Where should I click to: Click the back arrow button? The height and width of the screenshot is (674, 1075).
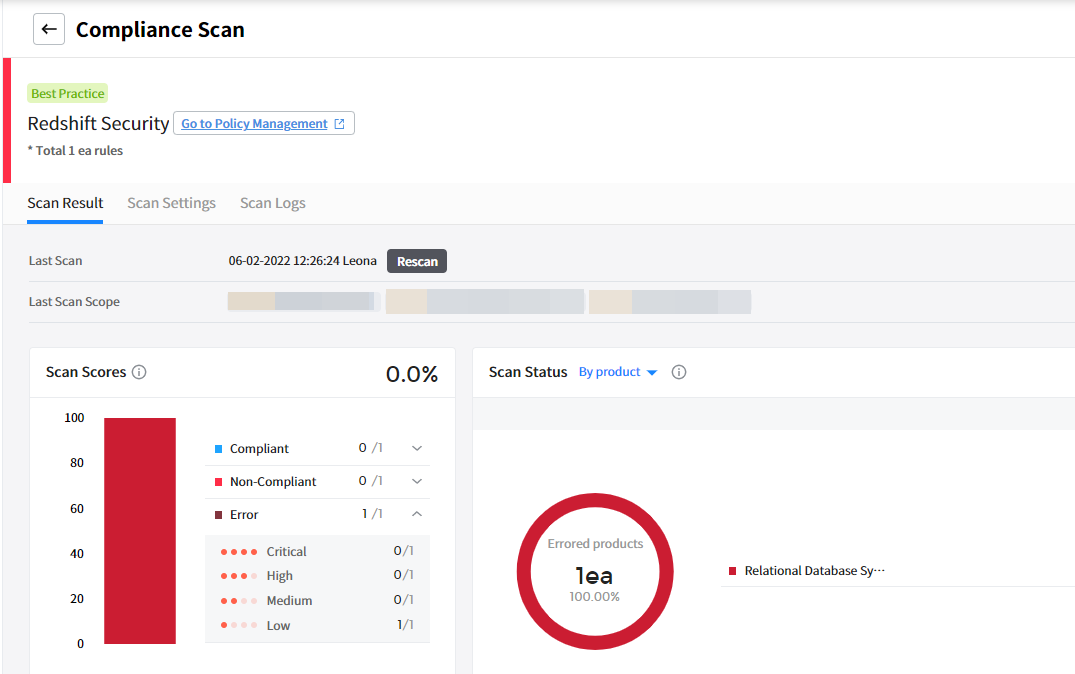pos(49,30)
